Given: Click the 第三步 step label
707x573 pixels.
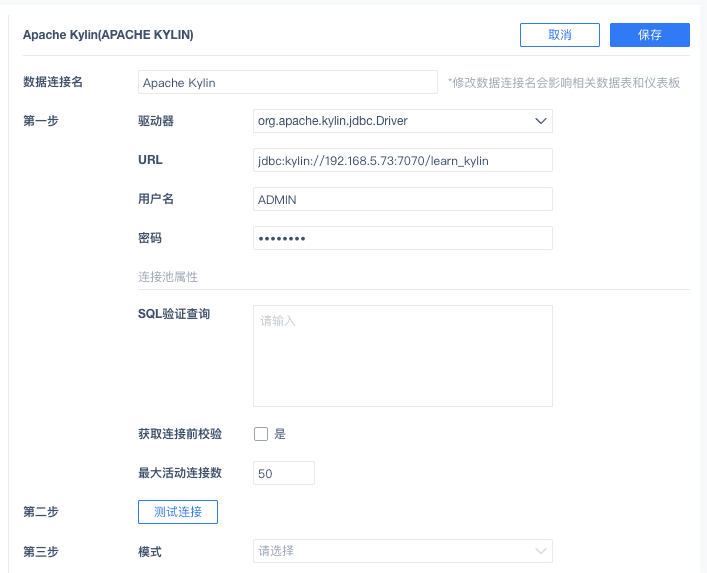Looking at the screenshot, I should coord(41,551).
